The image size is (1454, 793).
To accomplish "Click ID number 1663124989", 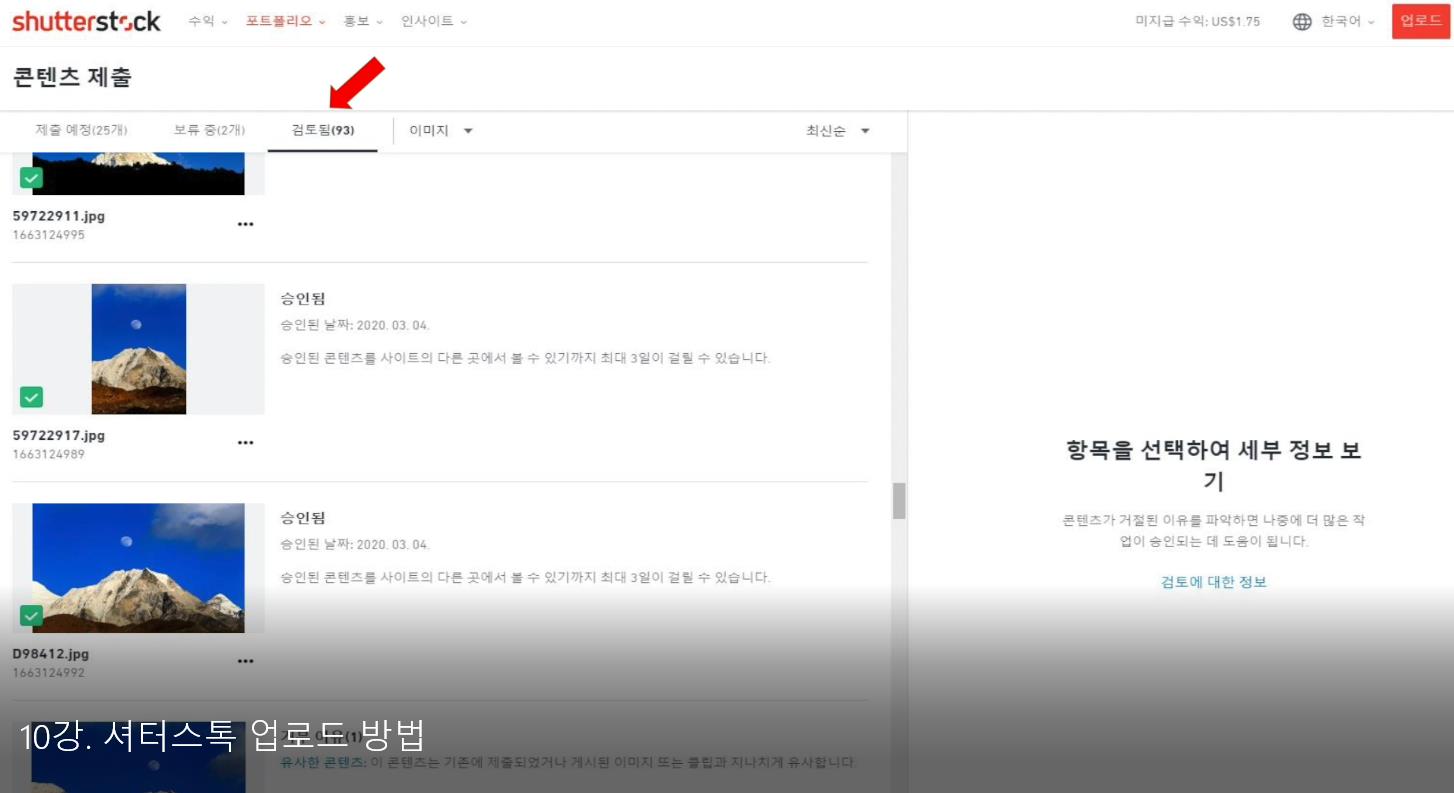I will [49, 454].
